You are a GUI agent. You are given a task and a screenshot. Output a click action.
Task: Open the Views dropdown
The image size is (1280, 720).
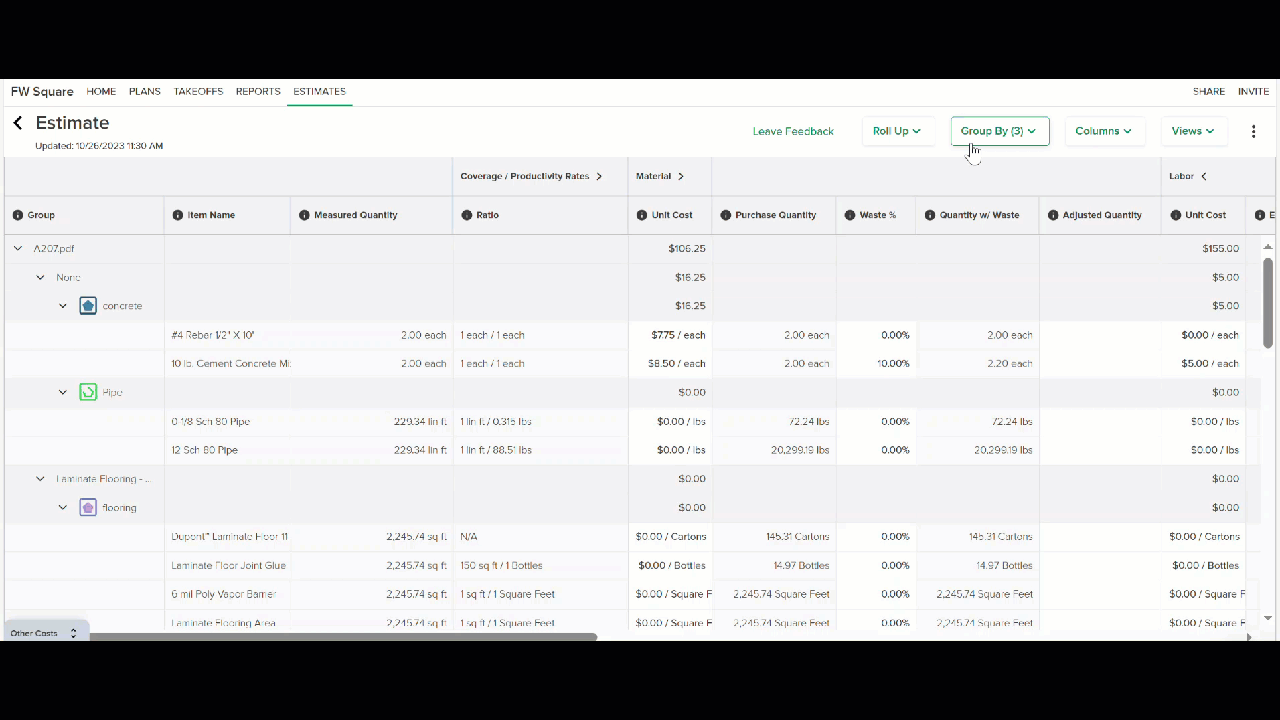(1193, 131)
